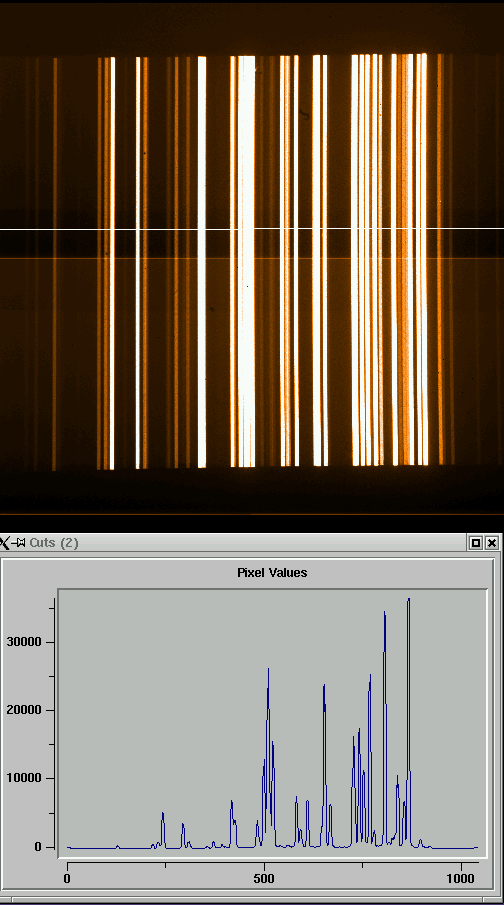Click the Cuts (2) title bar text

[x=54, y=543]
